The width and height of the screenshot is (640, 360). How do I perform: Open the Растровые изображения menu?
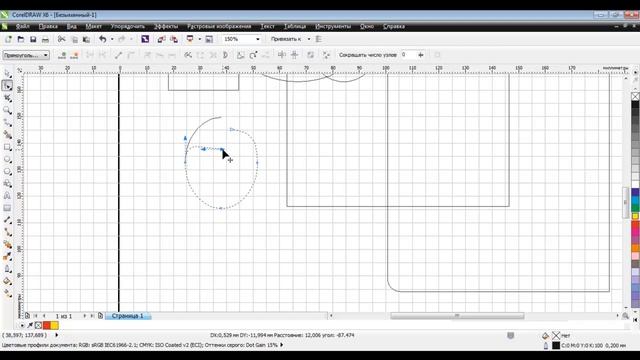219,27
